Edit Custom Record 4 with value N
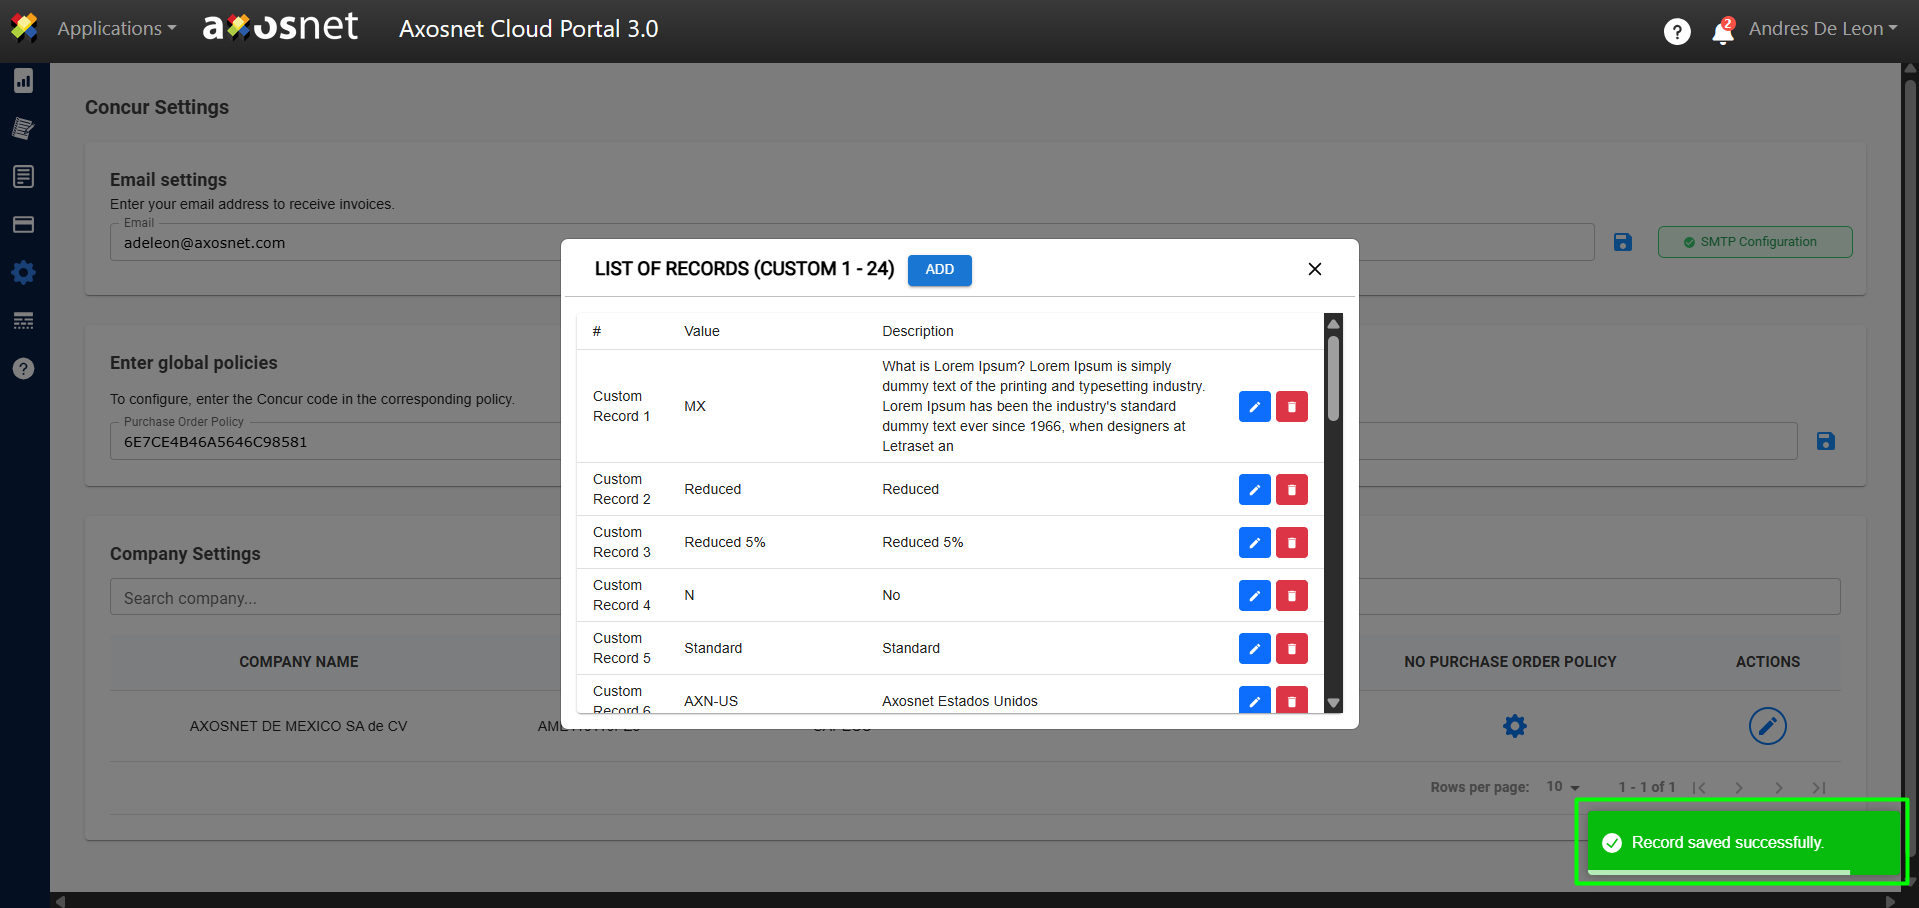1919x908 pixels. coord(1254,595)
